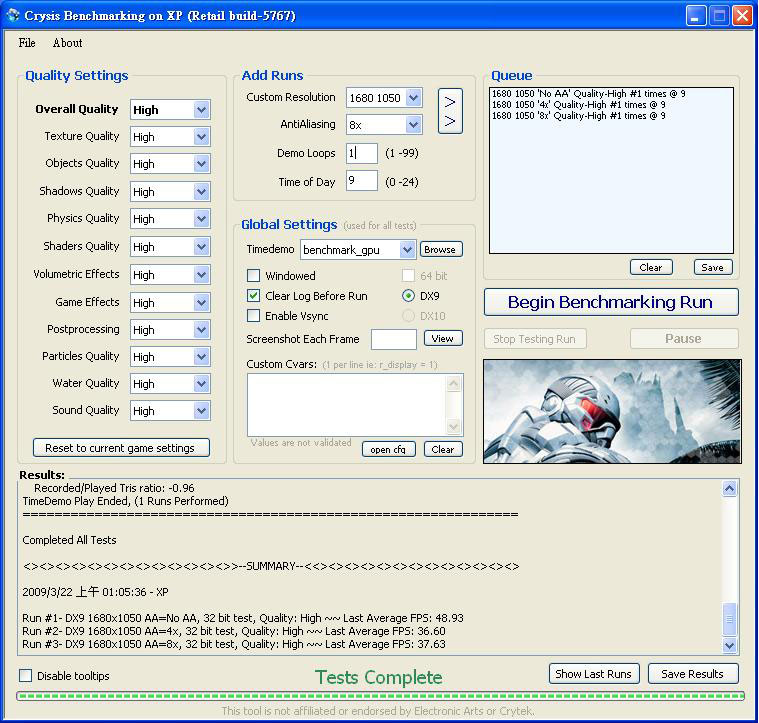Image resolution: width=759 pixels, height=723 pixels.
Task: Open the Texture Quality dropdown
Action: (x=201, y=137)
